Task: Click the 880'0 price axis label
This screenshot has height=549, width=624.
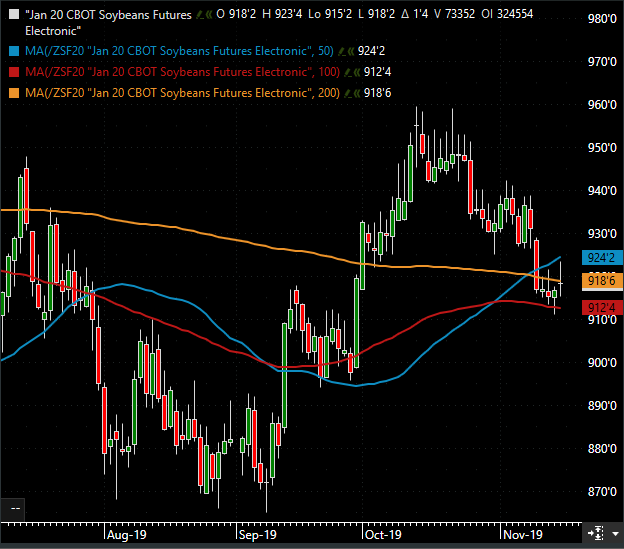Action: [x=602, y=449]
